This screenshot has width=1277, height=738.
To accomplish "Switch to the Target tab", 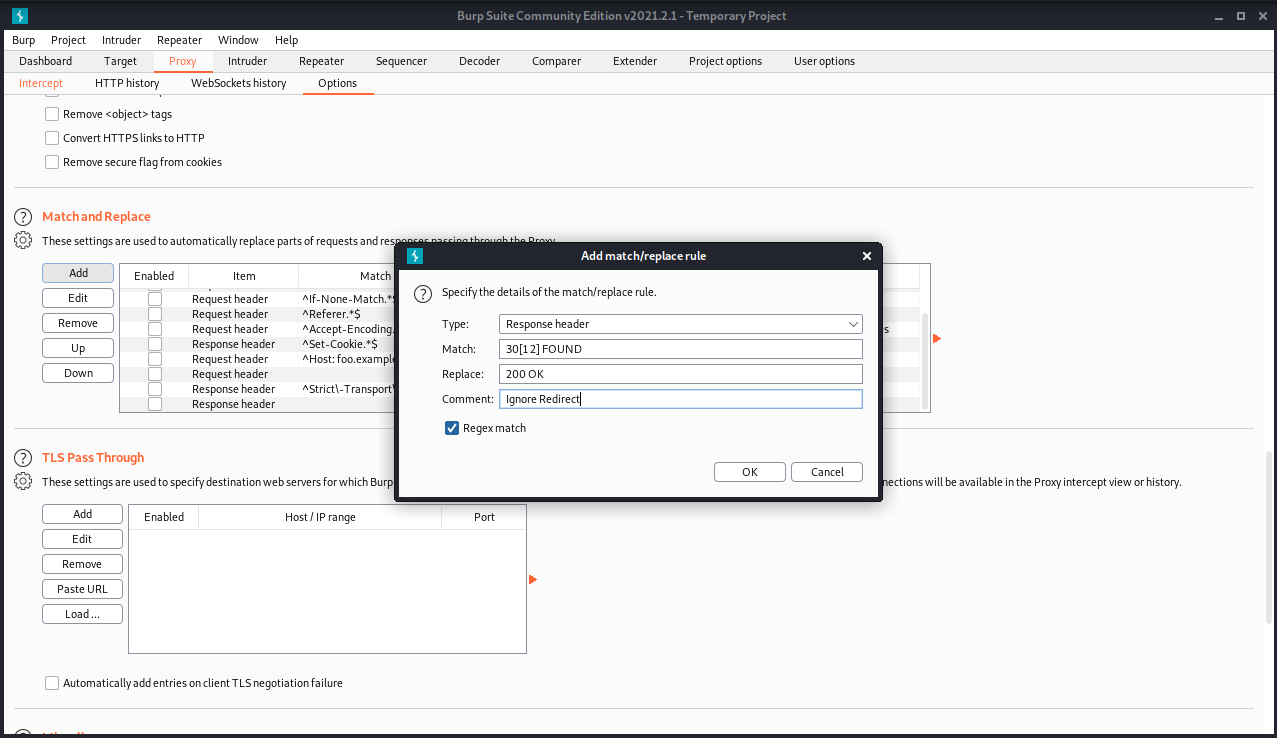I will [121, 61].
